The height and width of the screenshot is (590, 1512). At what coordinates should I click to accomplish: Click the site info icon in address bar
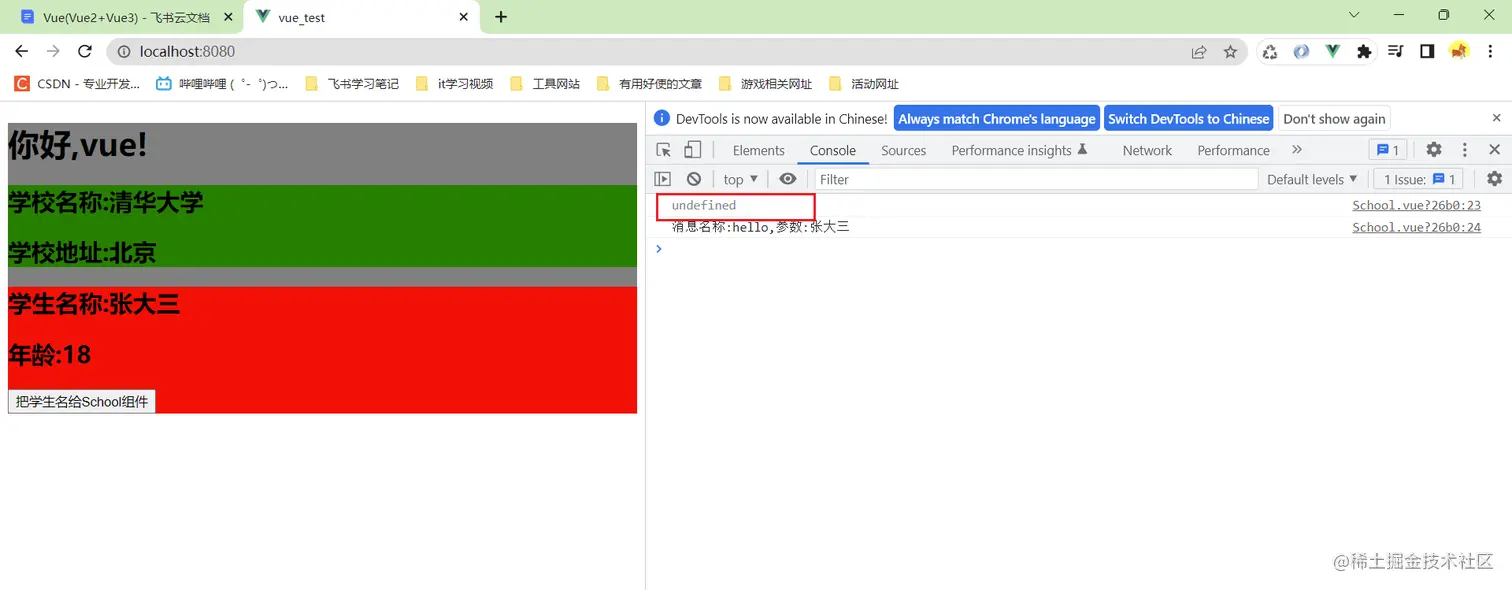tap(124, 51)
